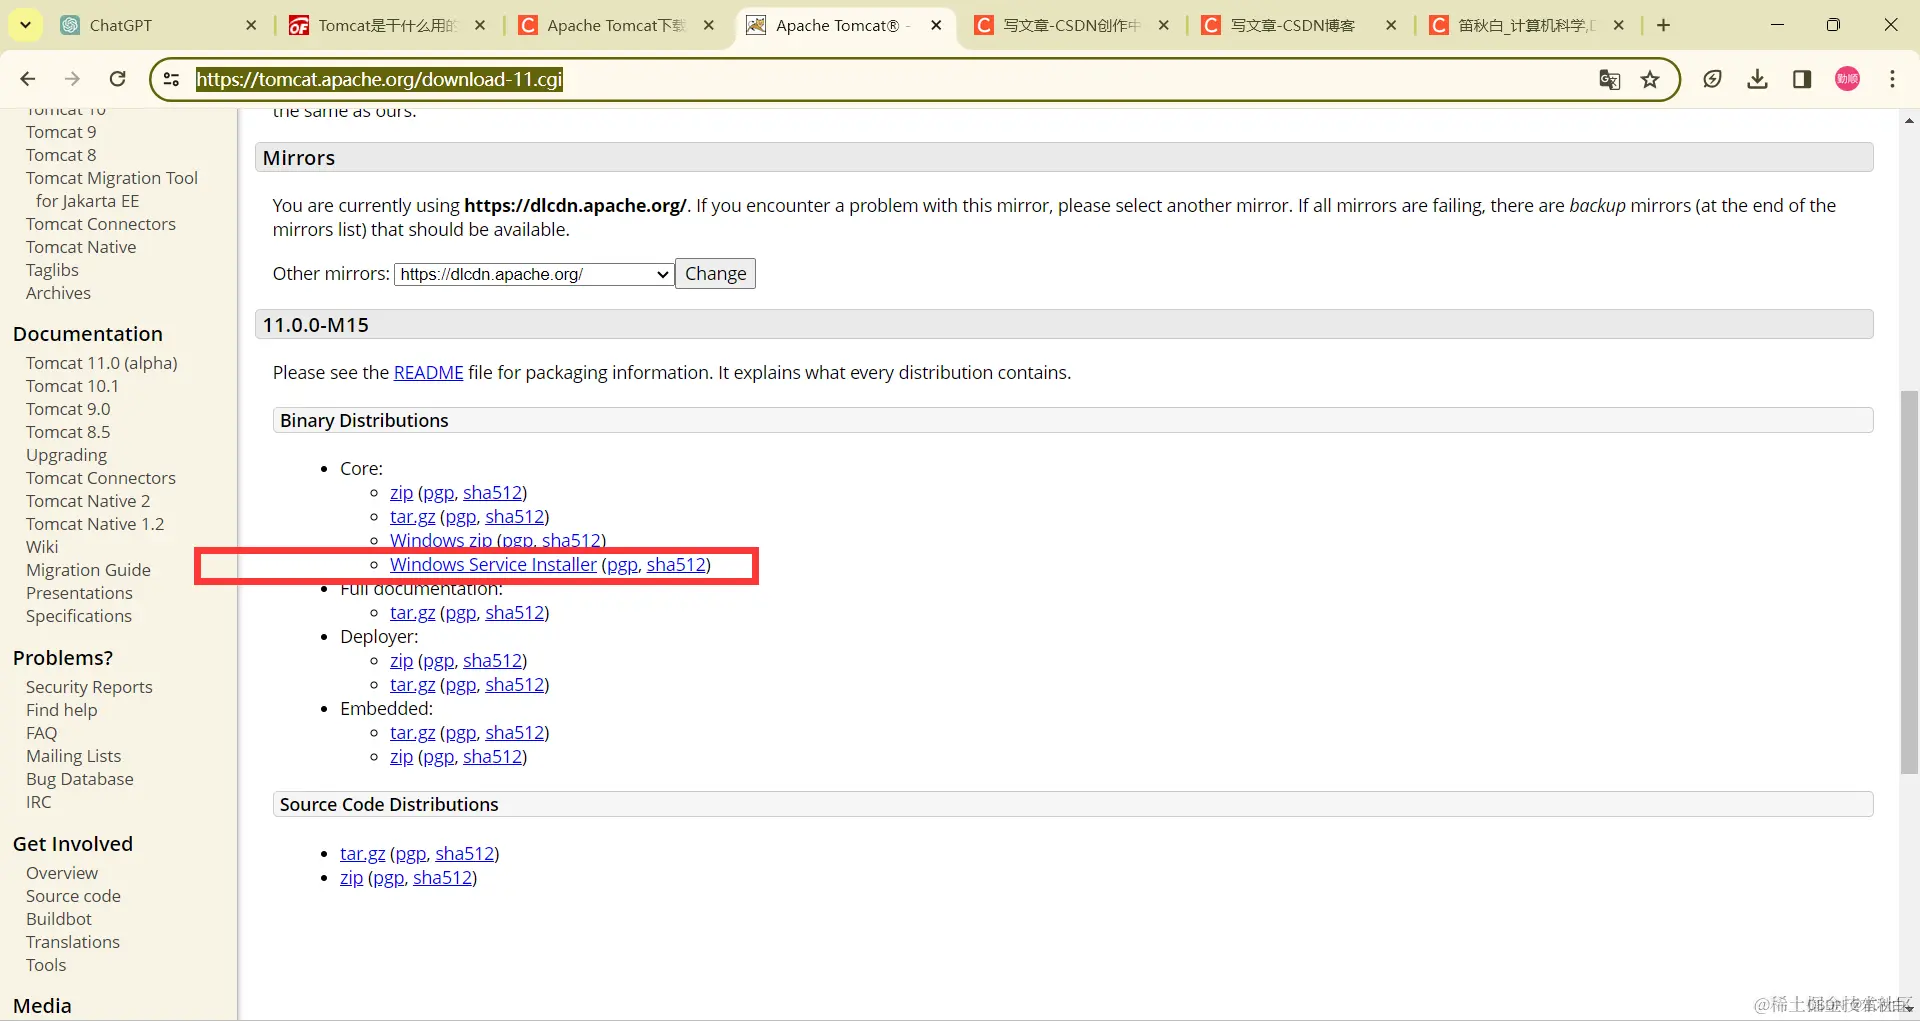
Task: Open the pgp link for Windows Service Installer
Action: [622, 565]
